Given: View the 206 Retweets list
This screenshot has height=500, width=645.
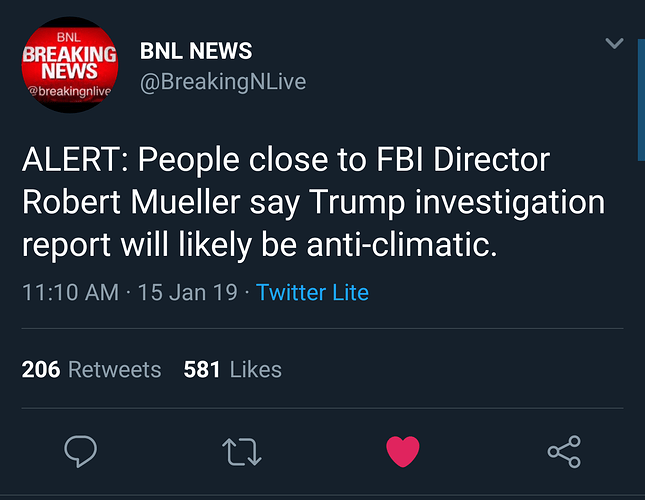Looking at the screenshot, I should 91,369.
